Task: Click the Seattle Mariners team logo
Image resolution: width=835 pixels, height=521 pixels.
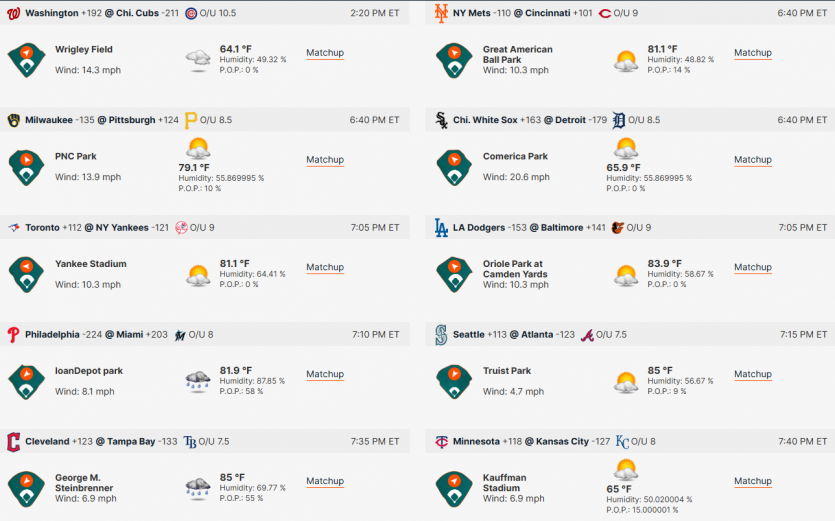Action: 441,335
